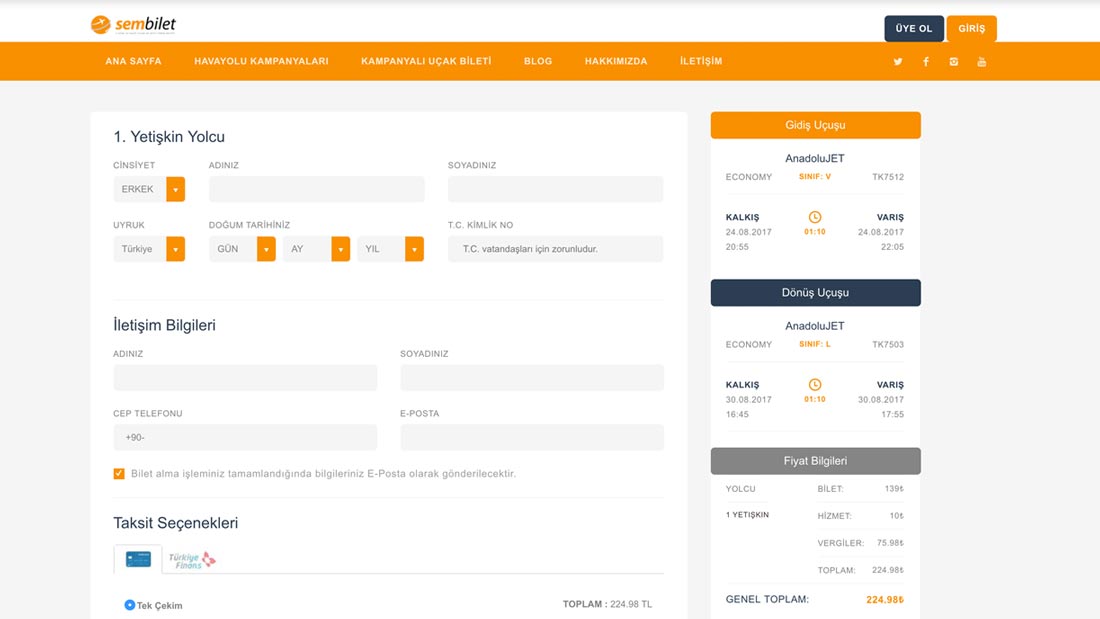The width and height of the screenshot is (1100, 619).
Task: Select the Tek Çekim payment option
Action: (131, 604)
